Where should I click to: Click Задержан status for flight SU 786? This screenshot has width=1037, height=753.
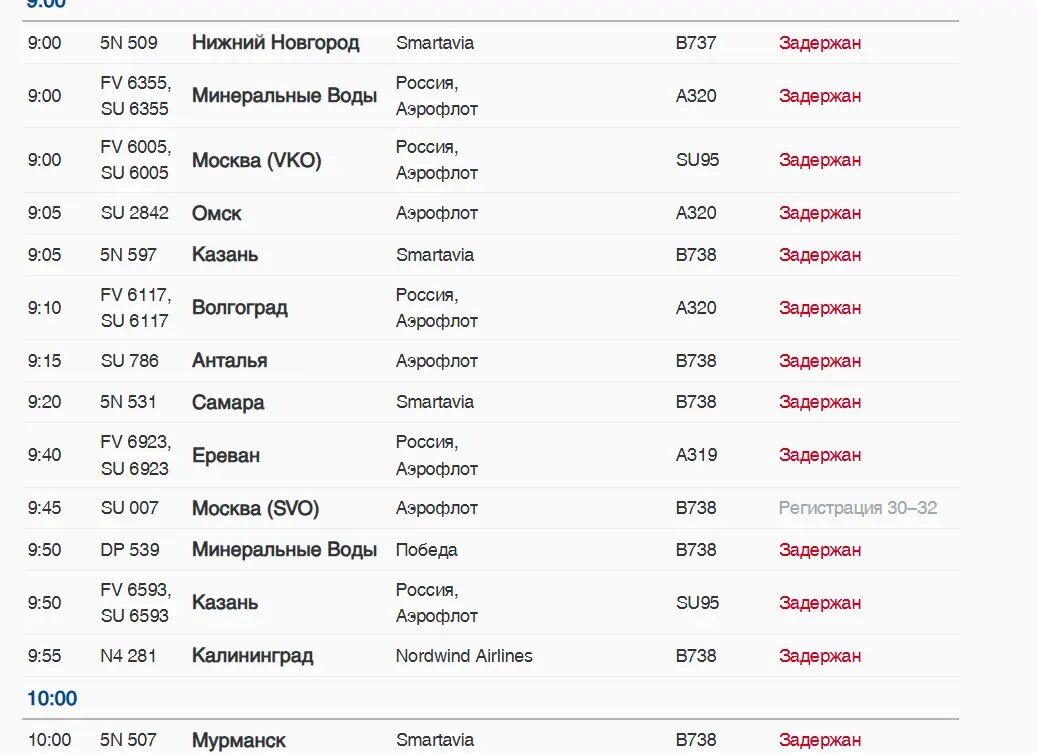819,361
